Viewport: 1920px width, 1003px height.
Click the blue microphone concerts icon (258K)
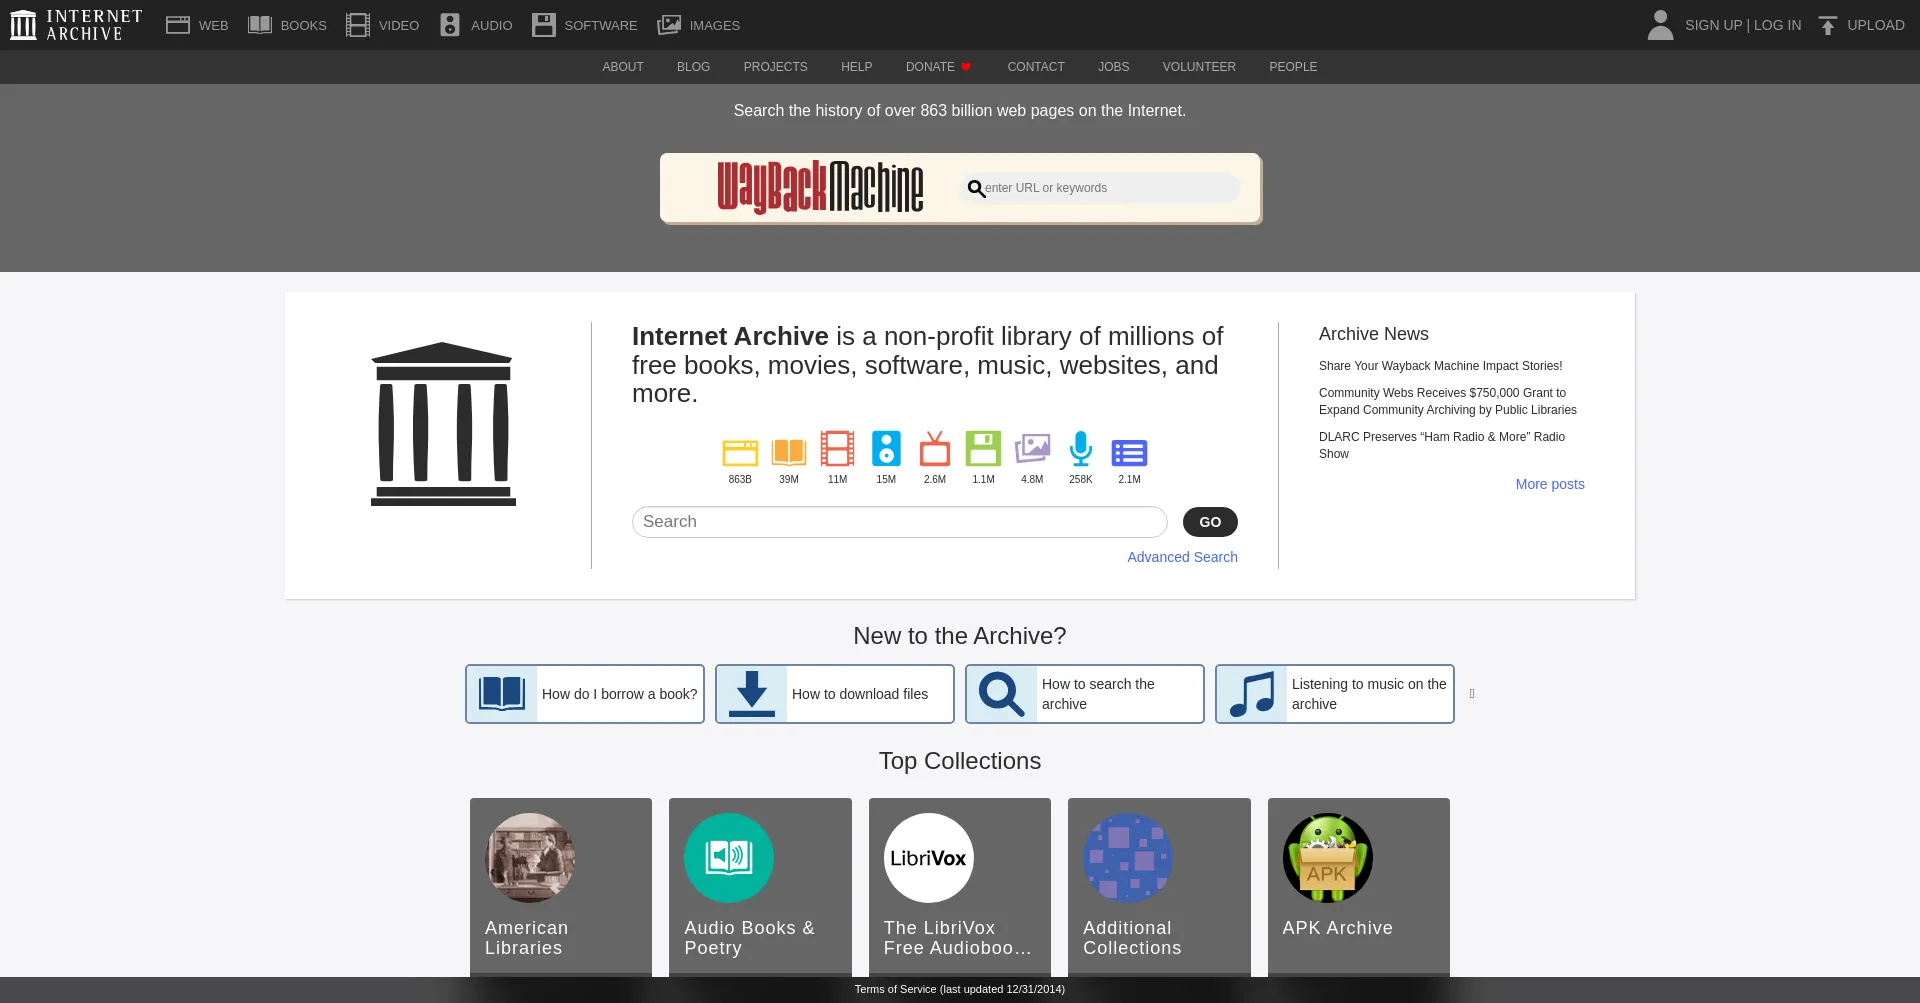coord(1081,449)
